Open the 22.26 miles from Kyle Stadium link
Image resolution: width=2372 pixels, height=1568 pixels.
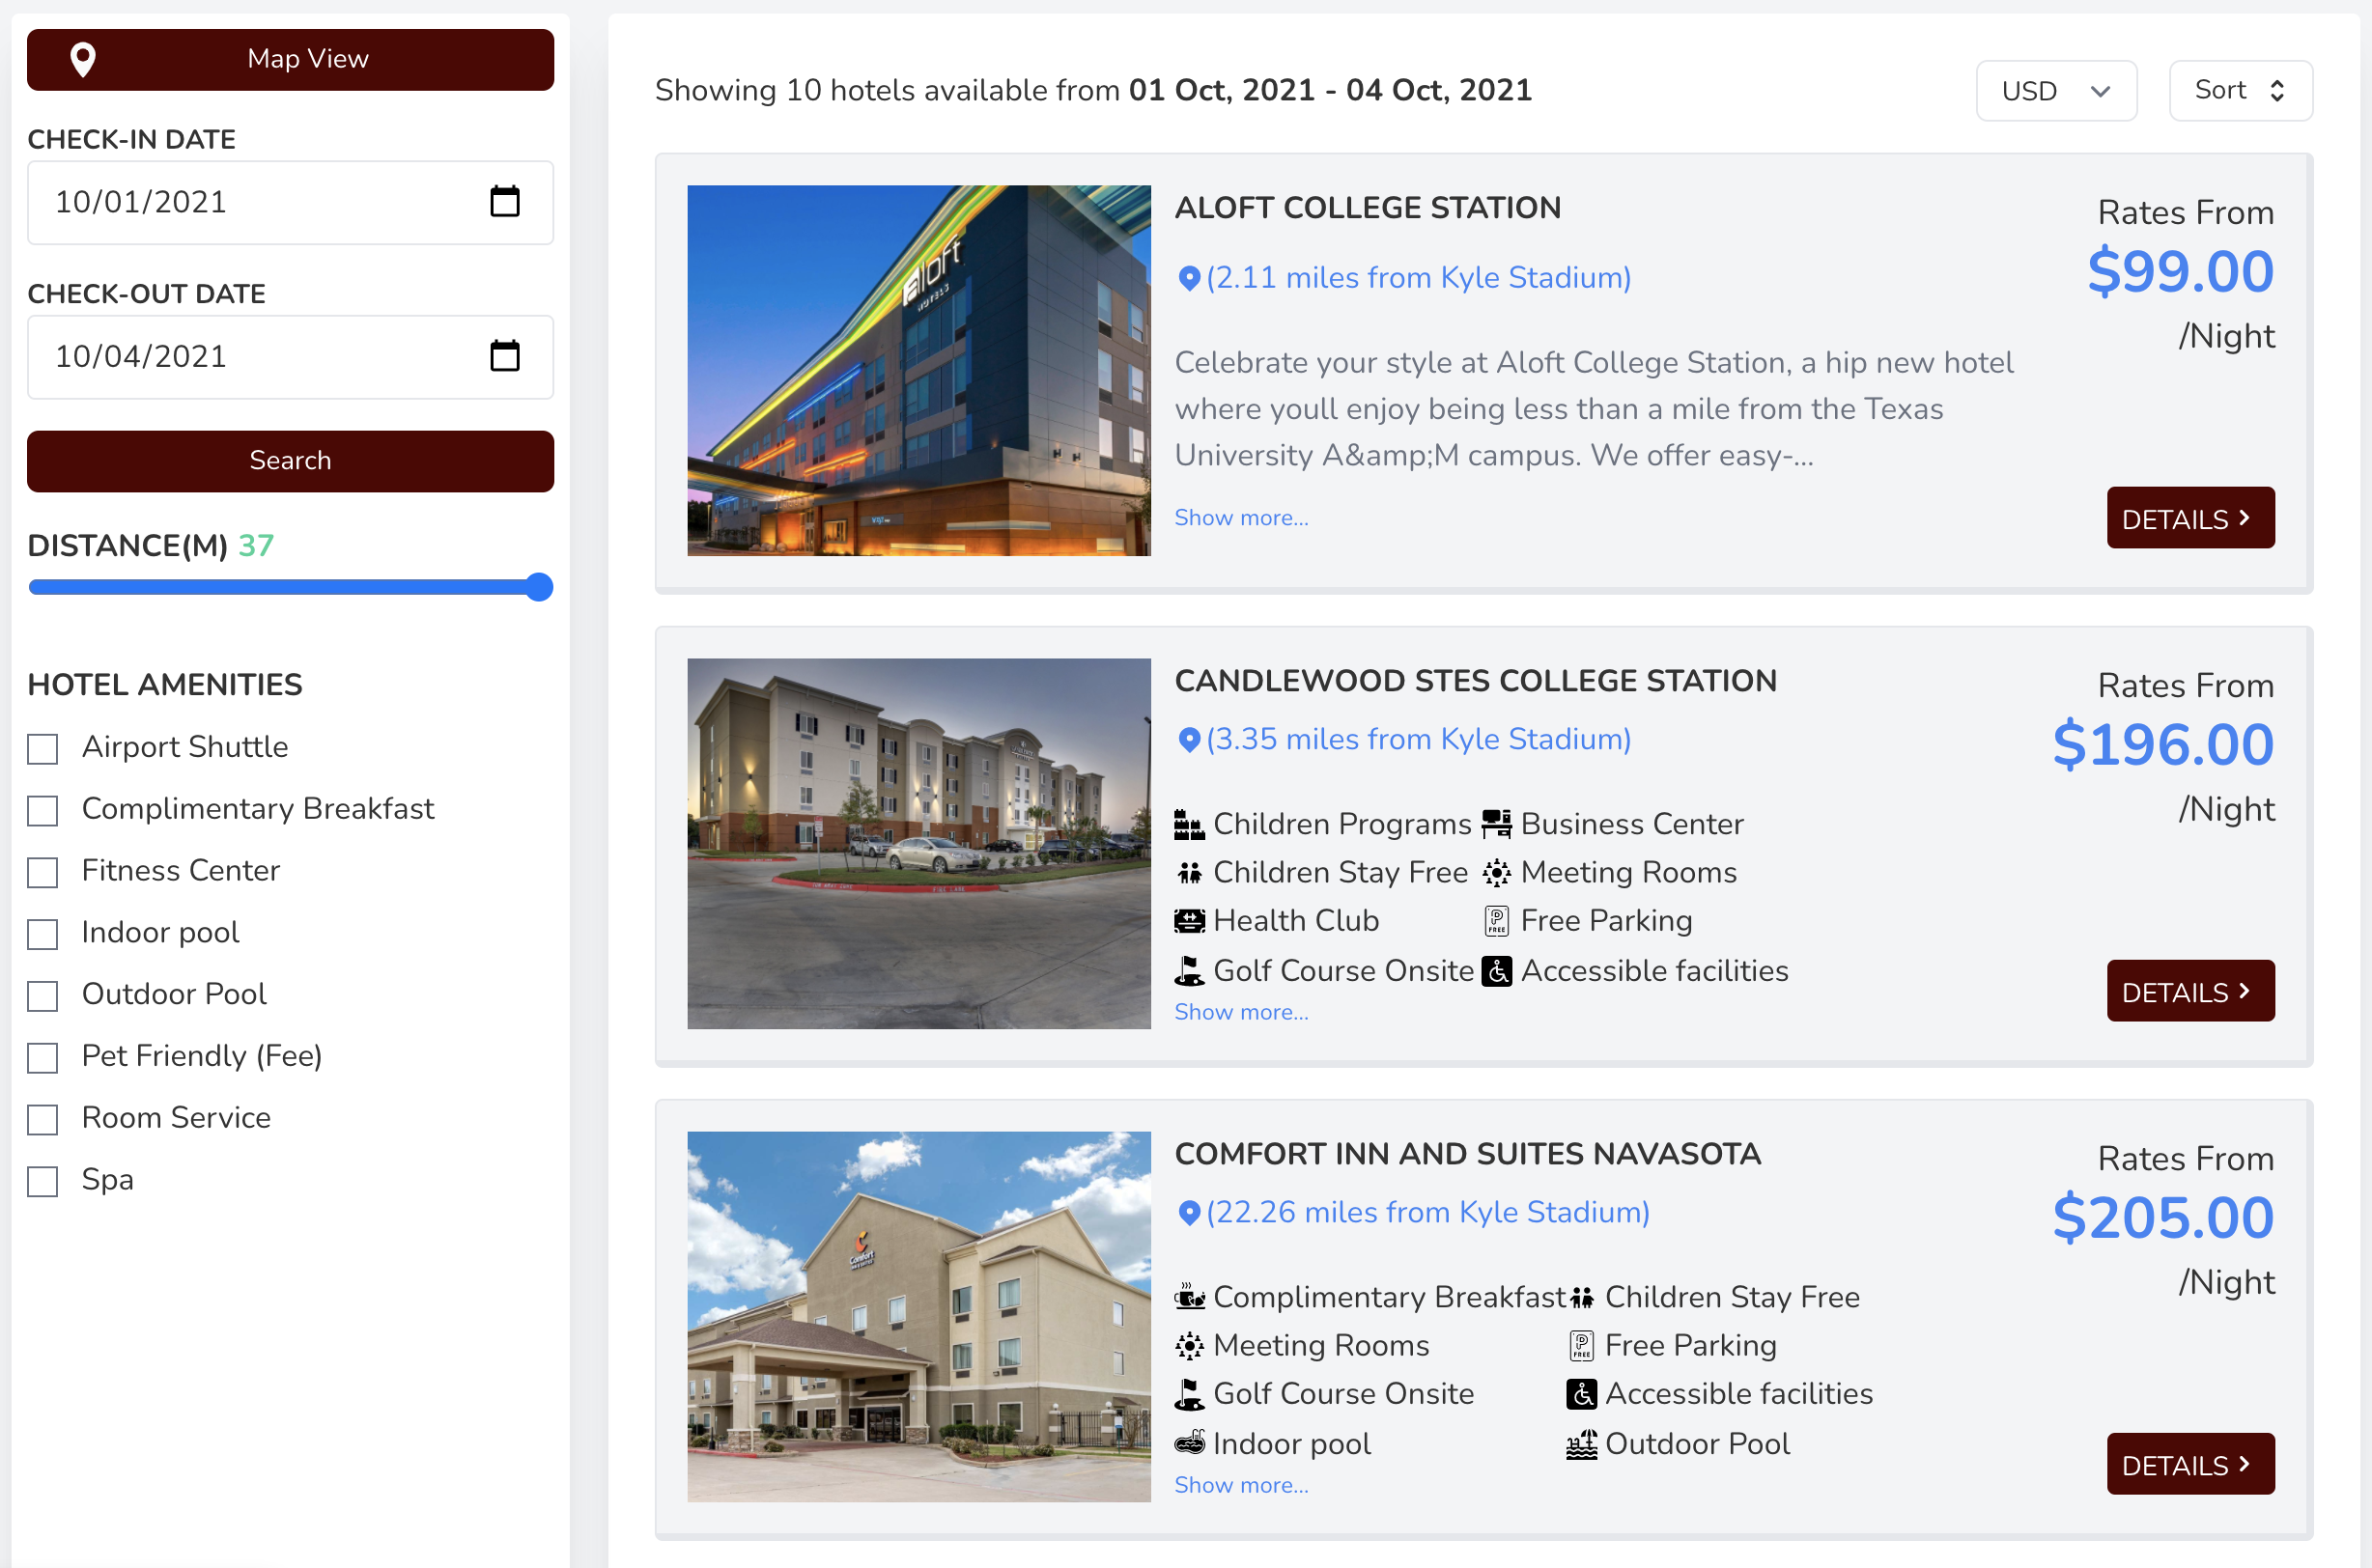(1428, 1213)
